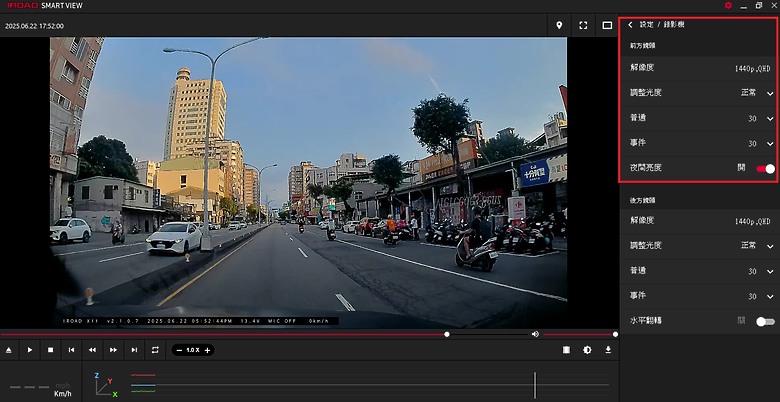The width and height of the screenshot is (780, 402).
Task: Enter fullscreen video mode
Action: 583,25
